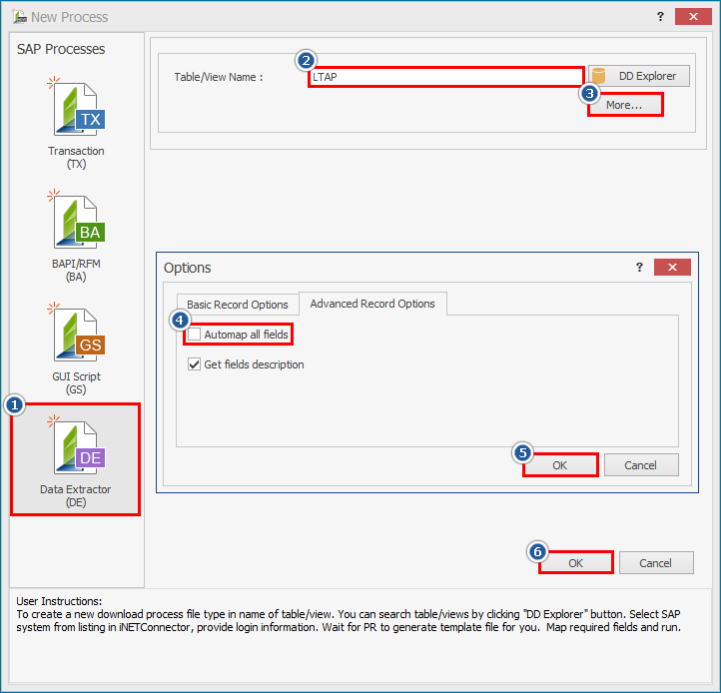Open the DD Explorer database button
The height and width of the screenshot is (693, 721).
click(640, 76)
